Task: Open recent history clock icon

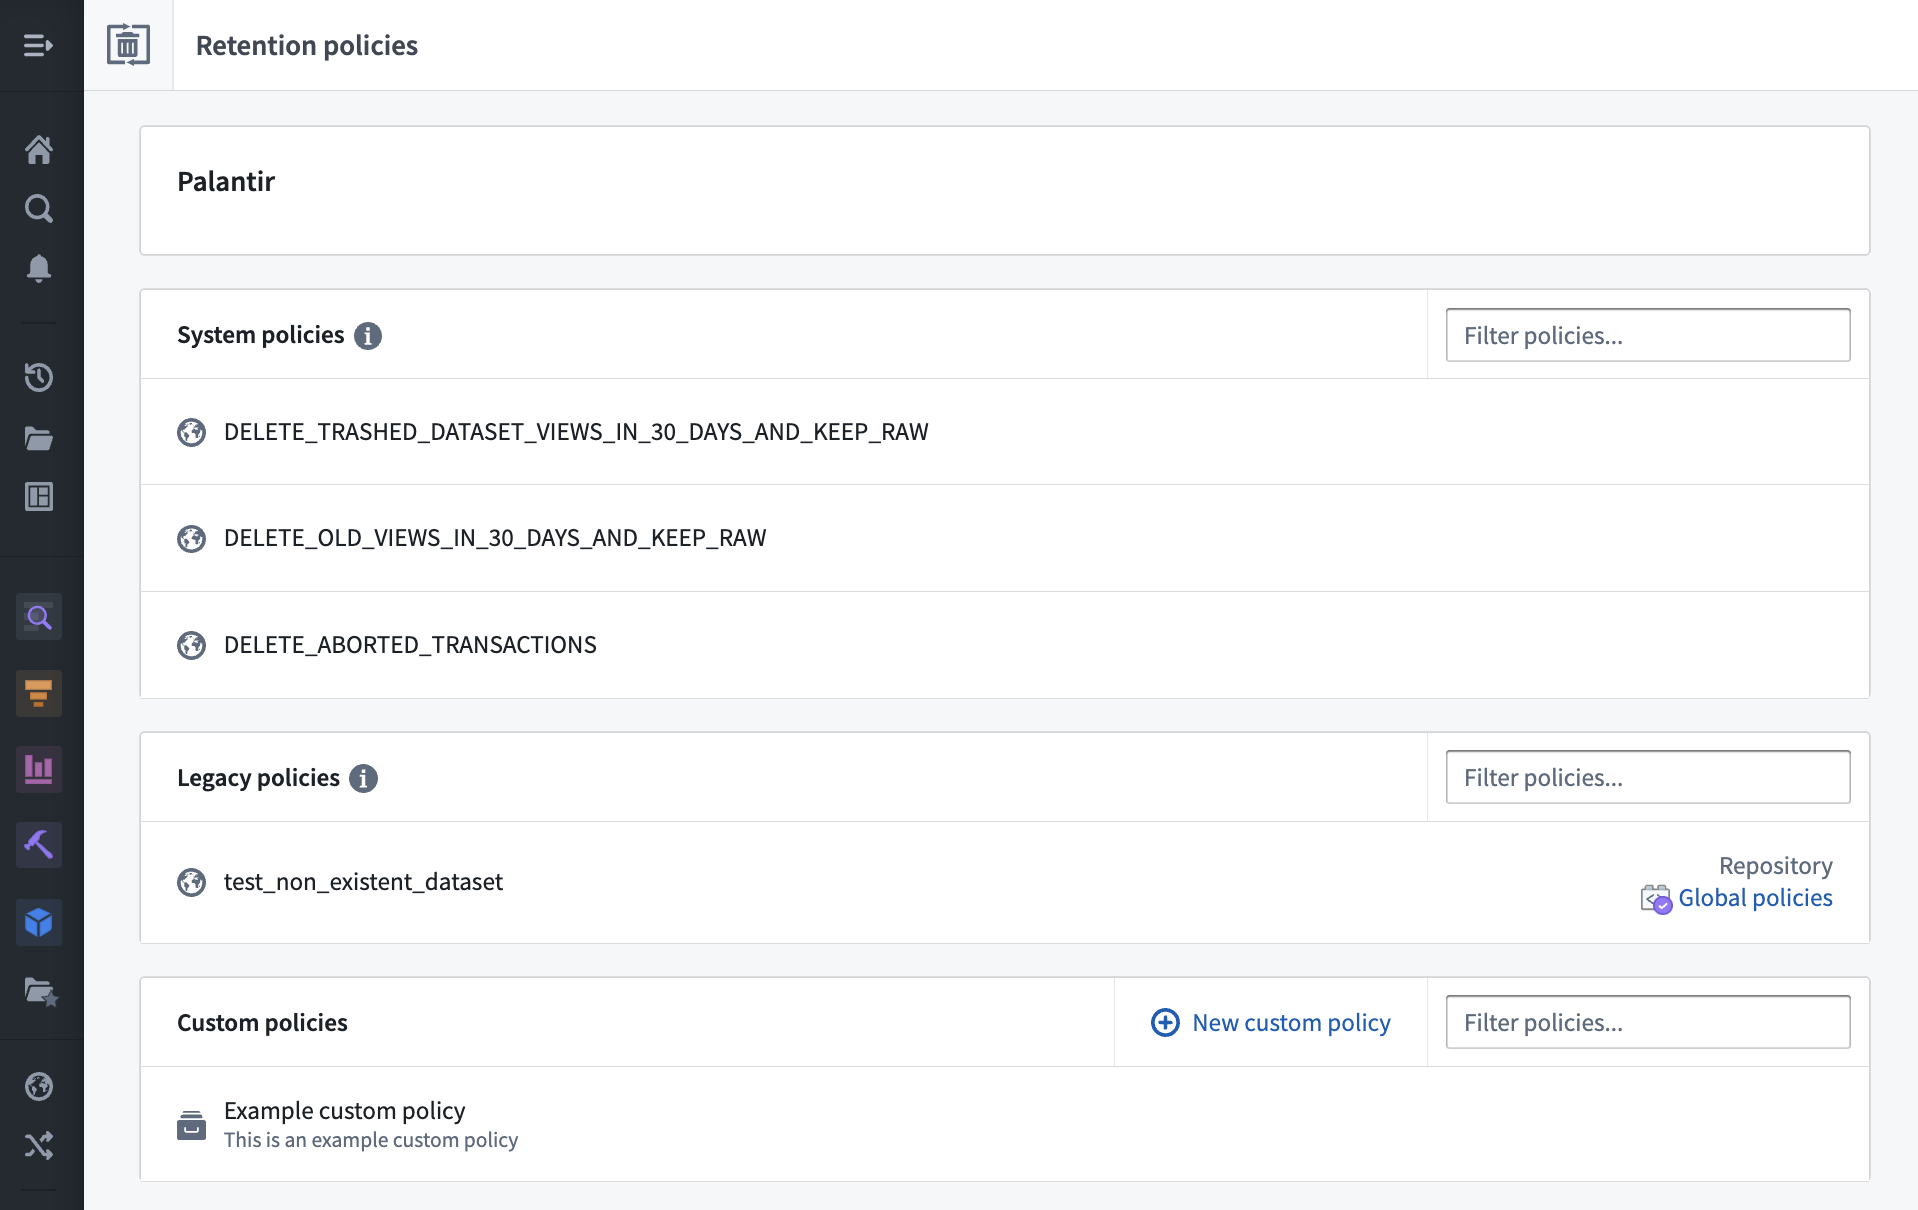Action: pyautogui.click(x=39, y=377)
